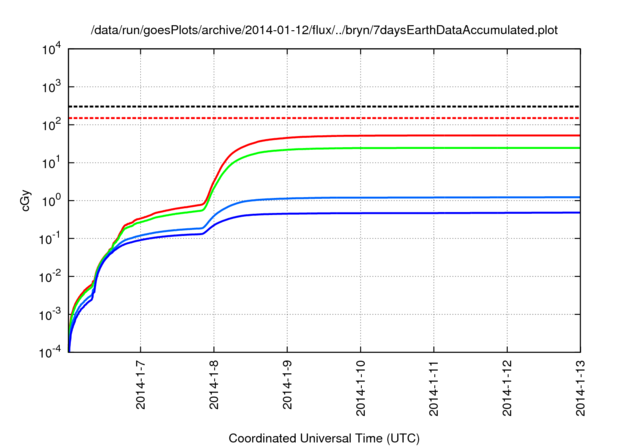The image size is (640, 448).
Task: Click the 10^-4 y-axis tick label
Action: click(x=50, y=352)
